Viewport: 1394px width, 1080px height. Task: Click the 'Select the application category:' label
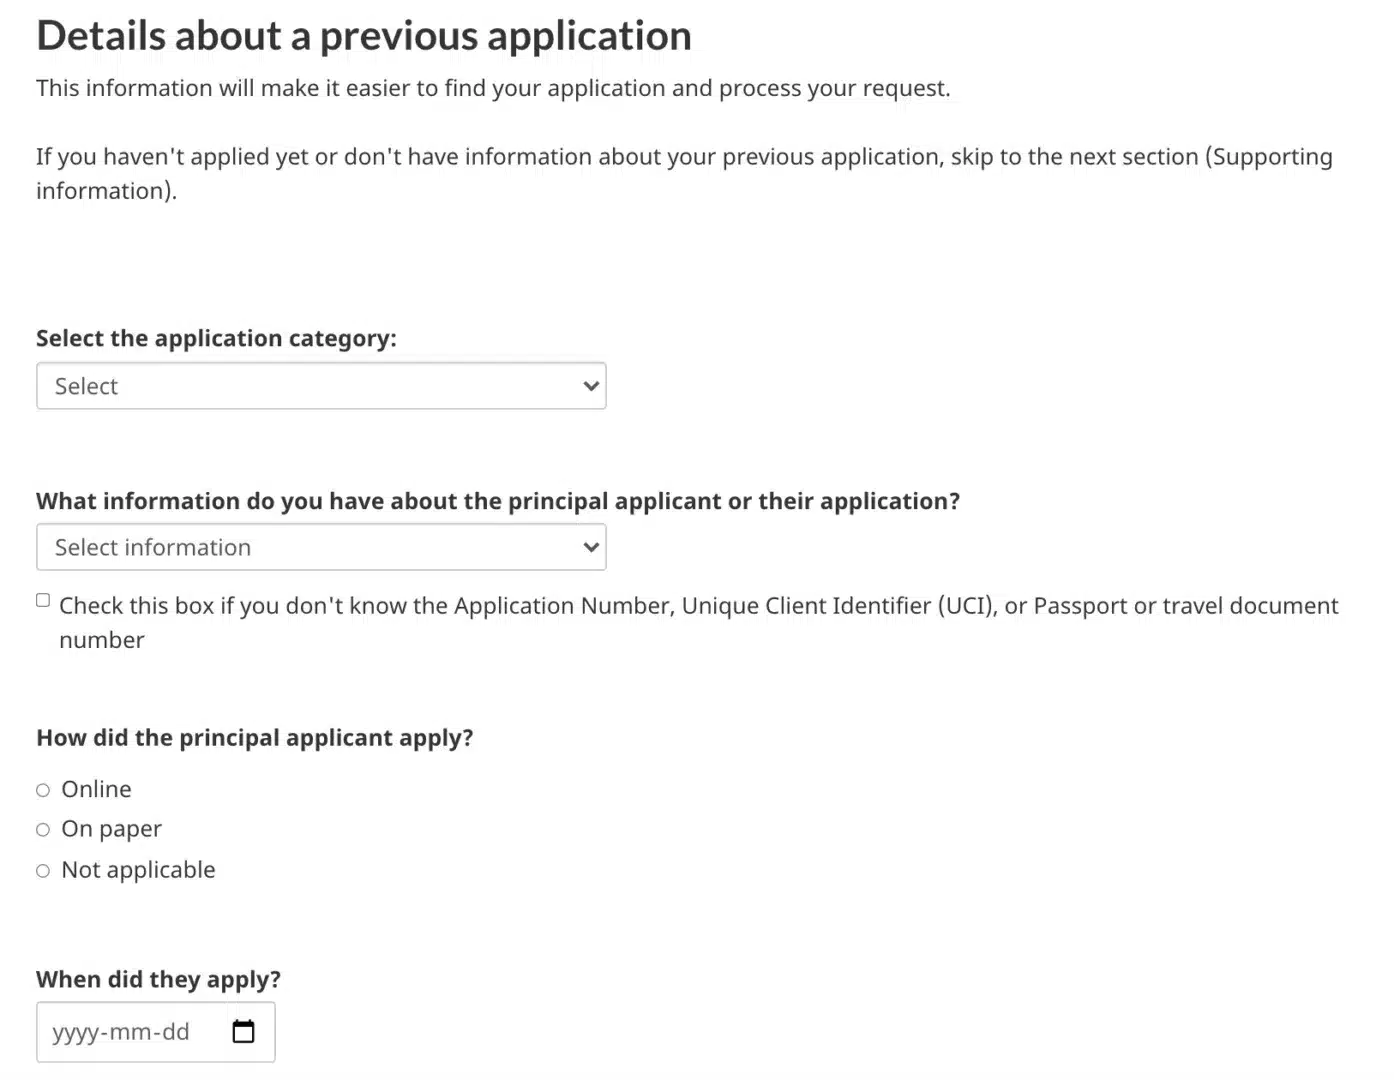point(216,338)
